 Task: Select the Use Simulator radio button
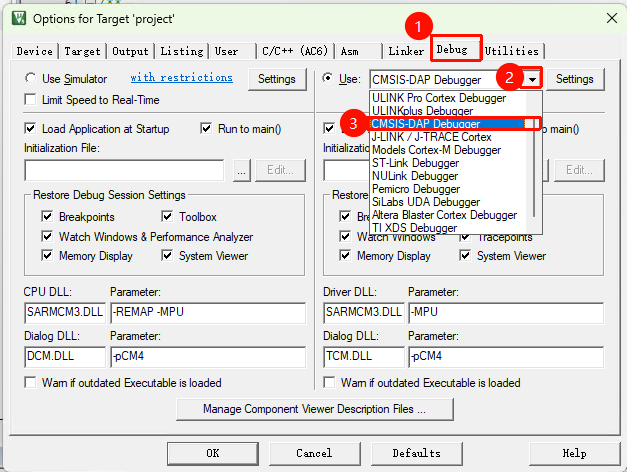32,78
